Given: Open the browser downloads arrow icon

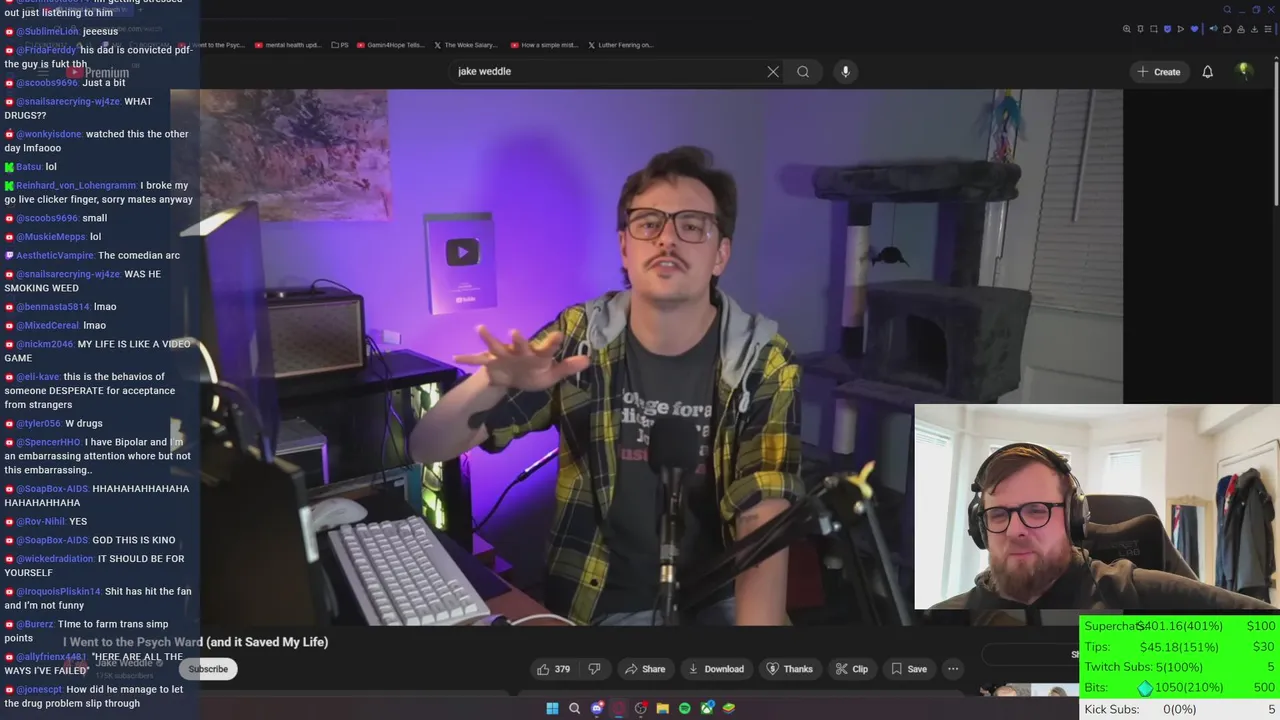Looking at the screenshot, I should point(1254,29).
